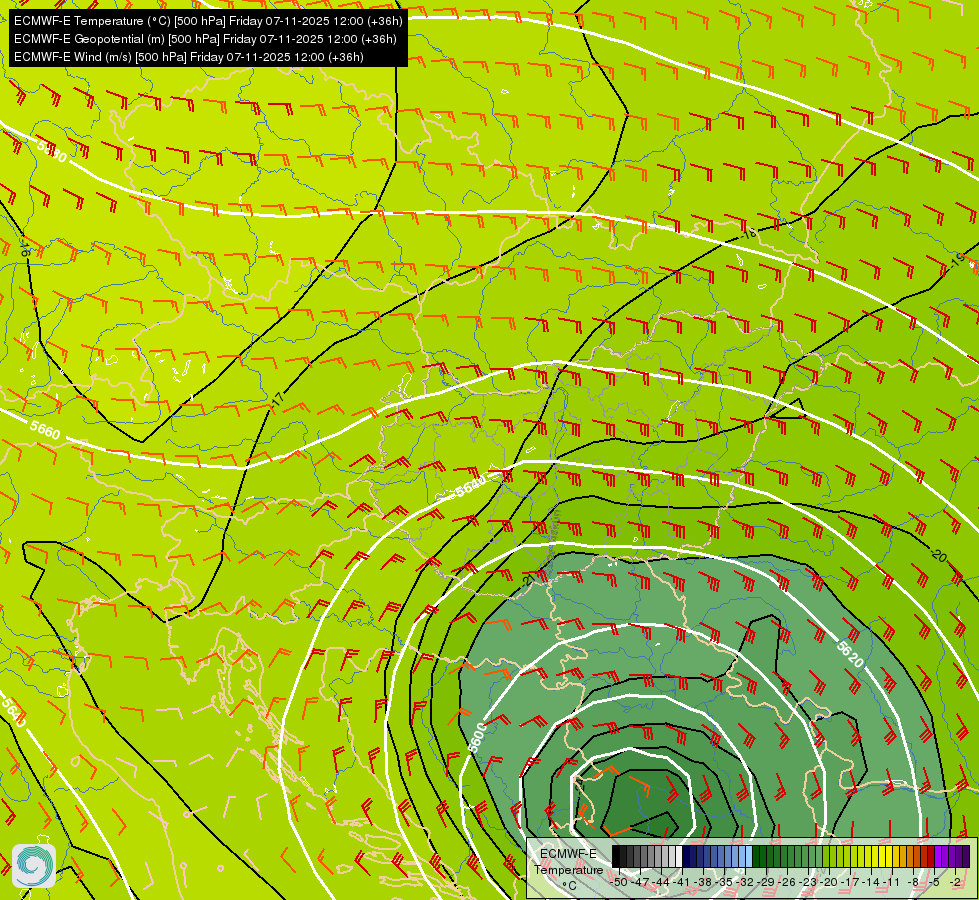
Task: Click the -47 legend tick value
Action: point(641,882)
